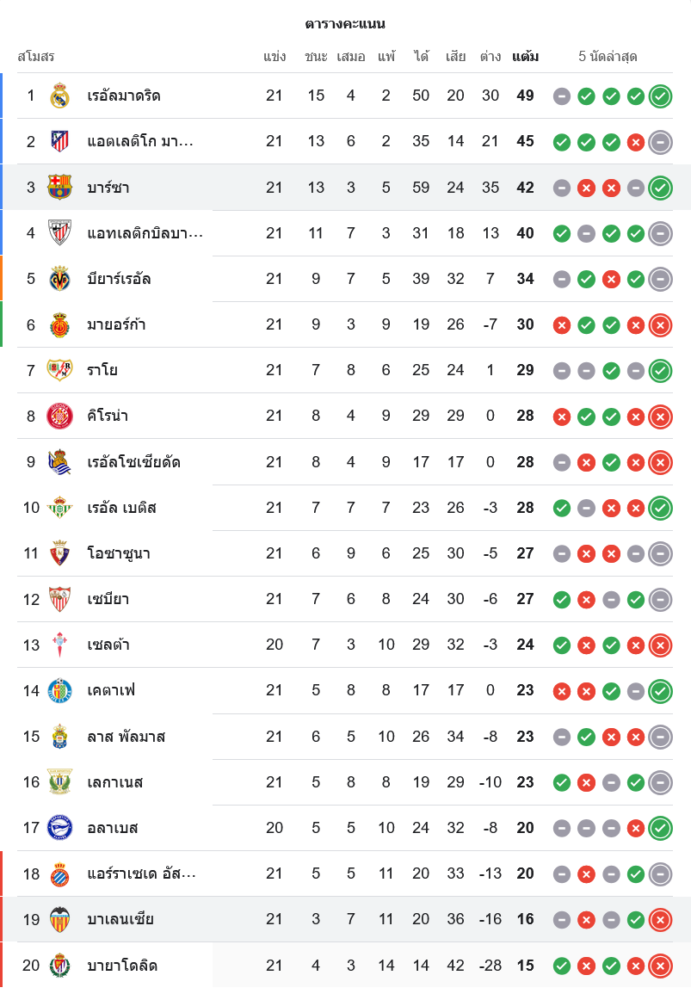The image size is (691, 1000).
Task: Click the สโมสร club column header
Action: point(36,57)
